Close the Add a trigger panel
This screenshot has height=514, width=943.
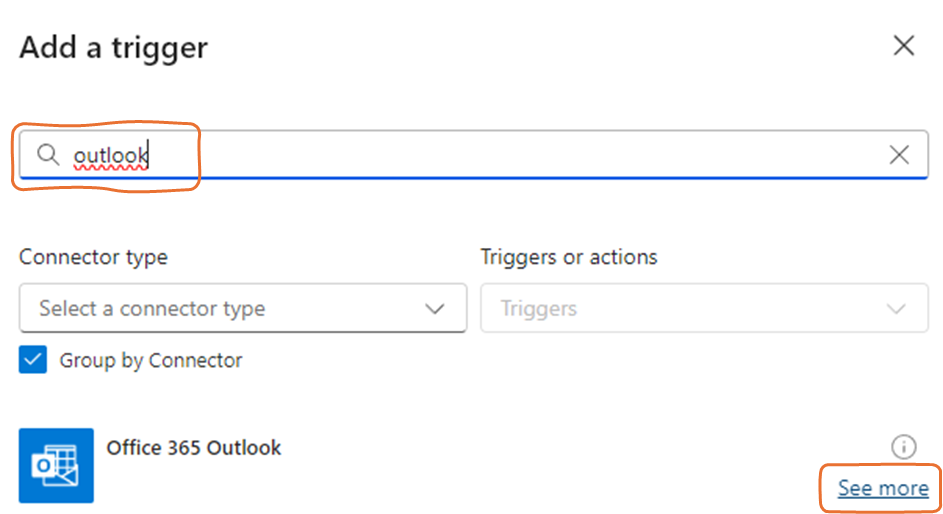[903, 46]
